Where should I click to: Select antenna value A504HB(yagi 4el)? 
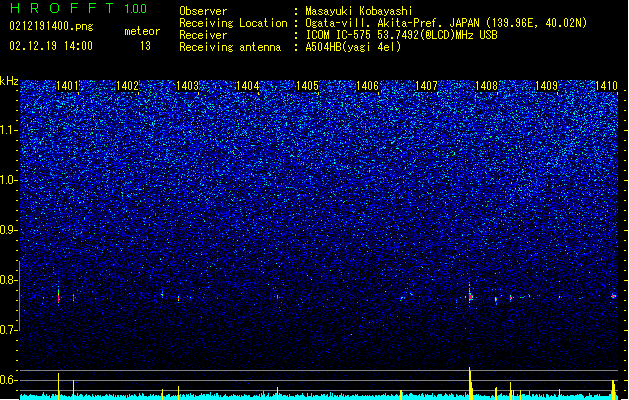[x=353, y=47]
